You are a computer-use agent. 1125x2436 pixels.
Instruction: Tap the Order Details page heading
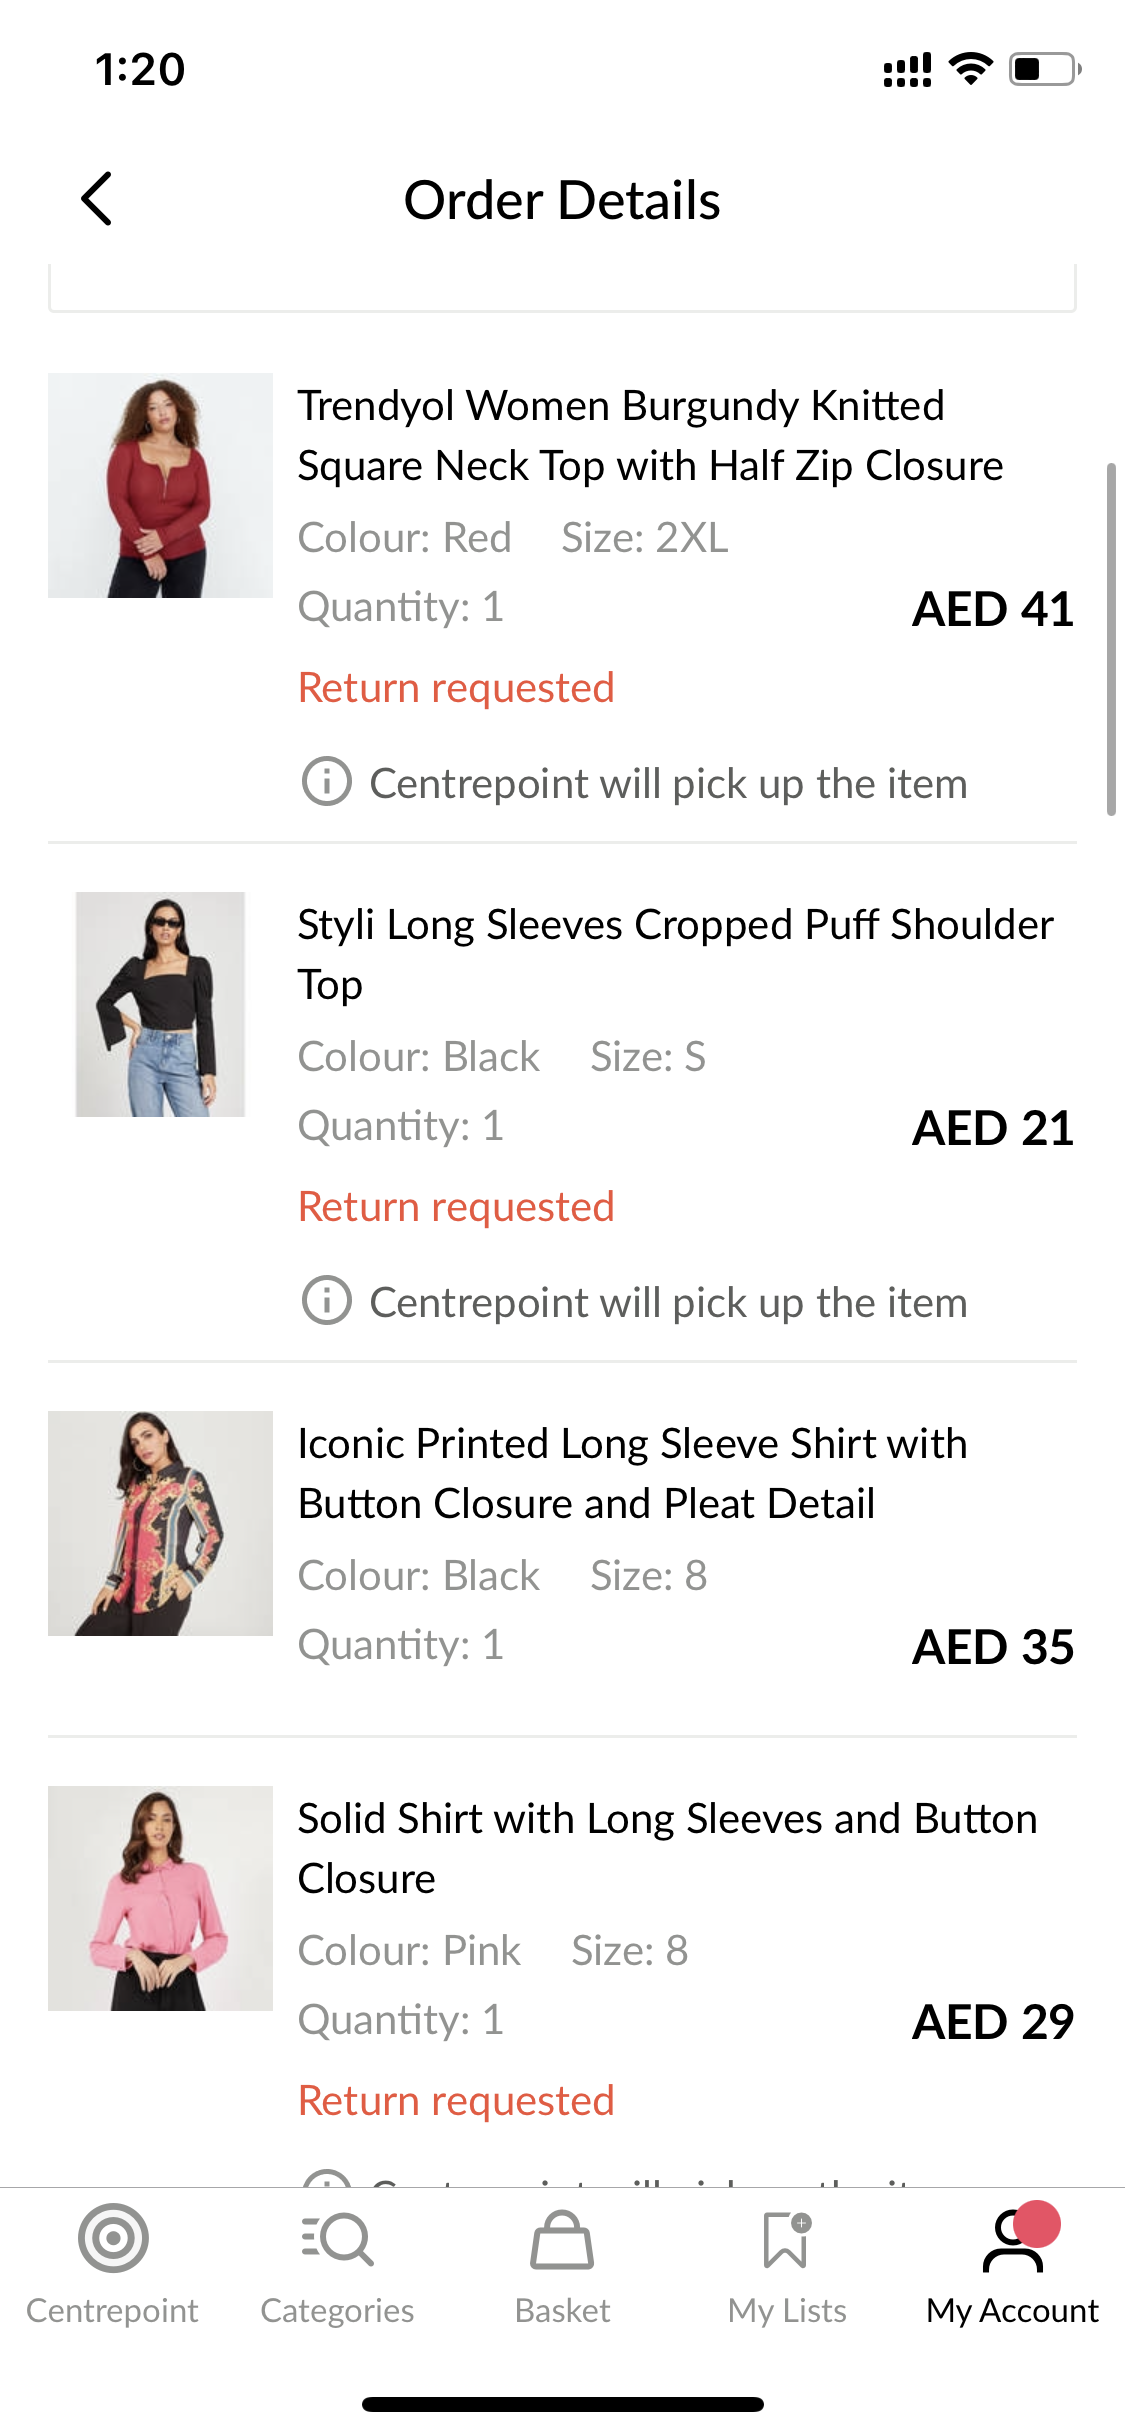pos(562,200)
